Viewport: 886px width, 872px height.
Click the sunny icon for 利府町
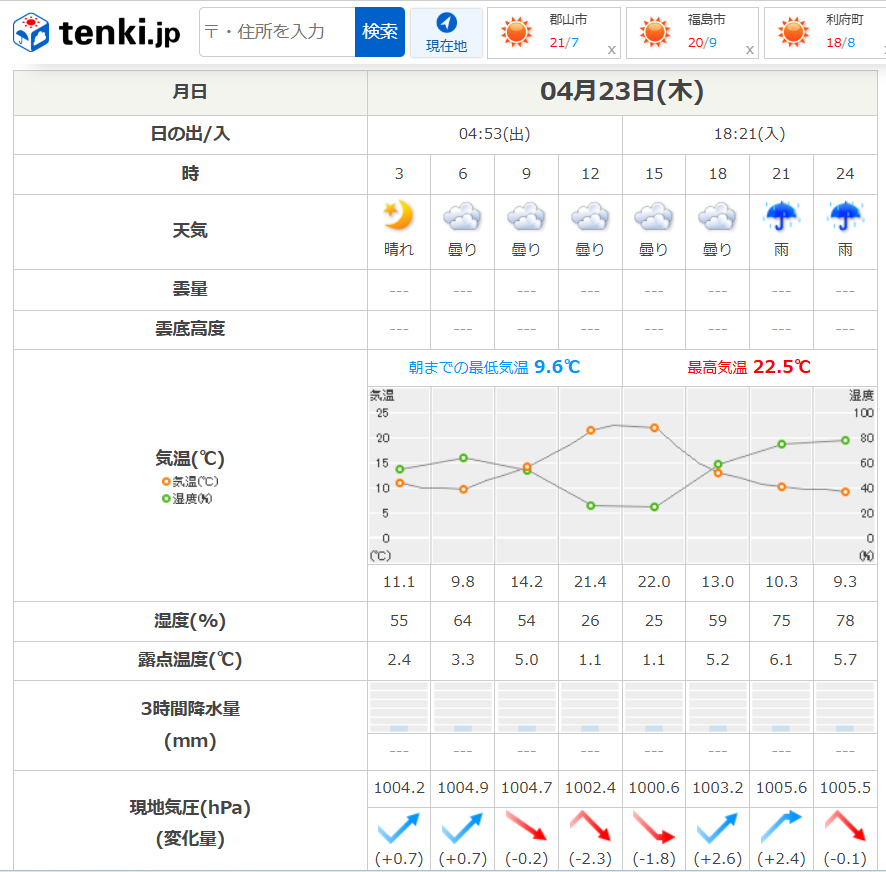[794, 33]
